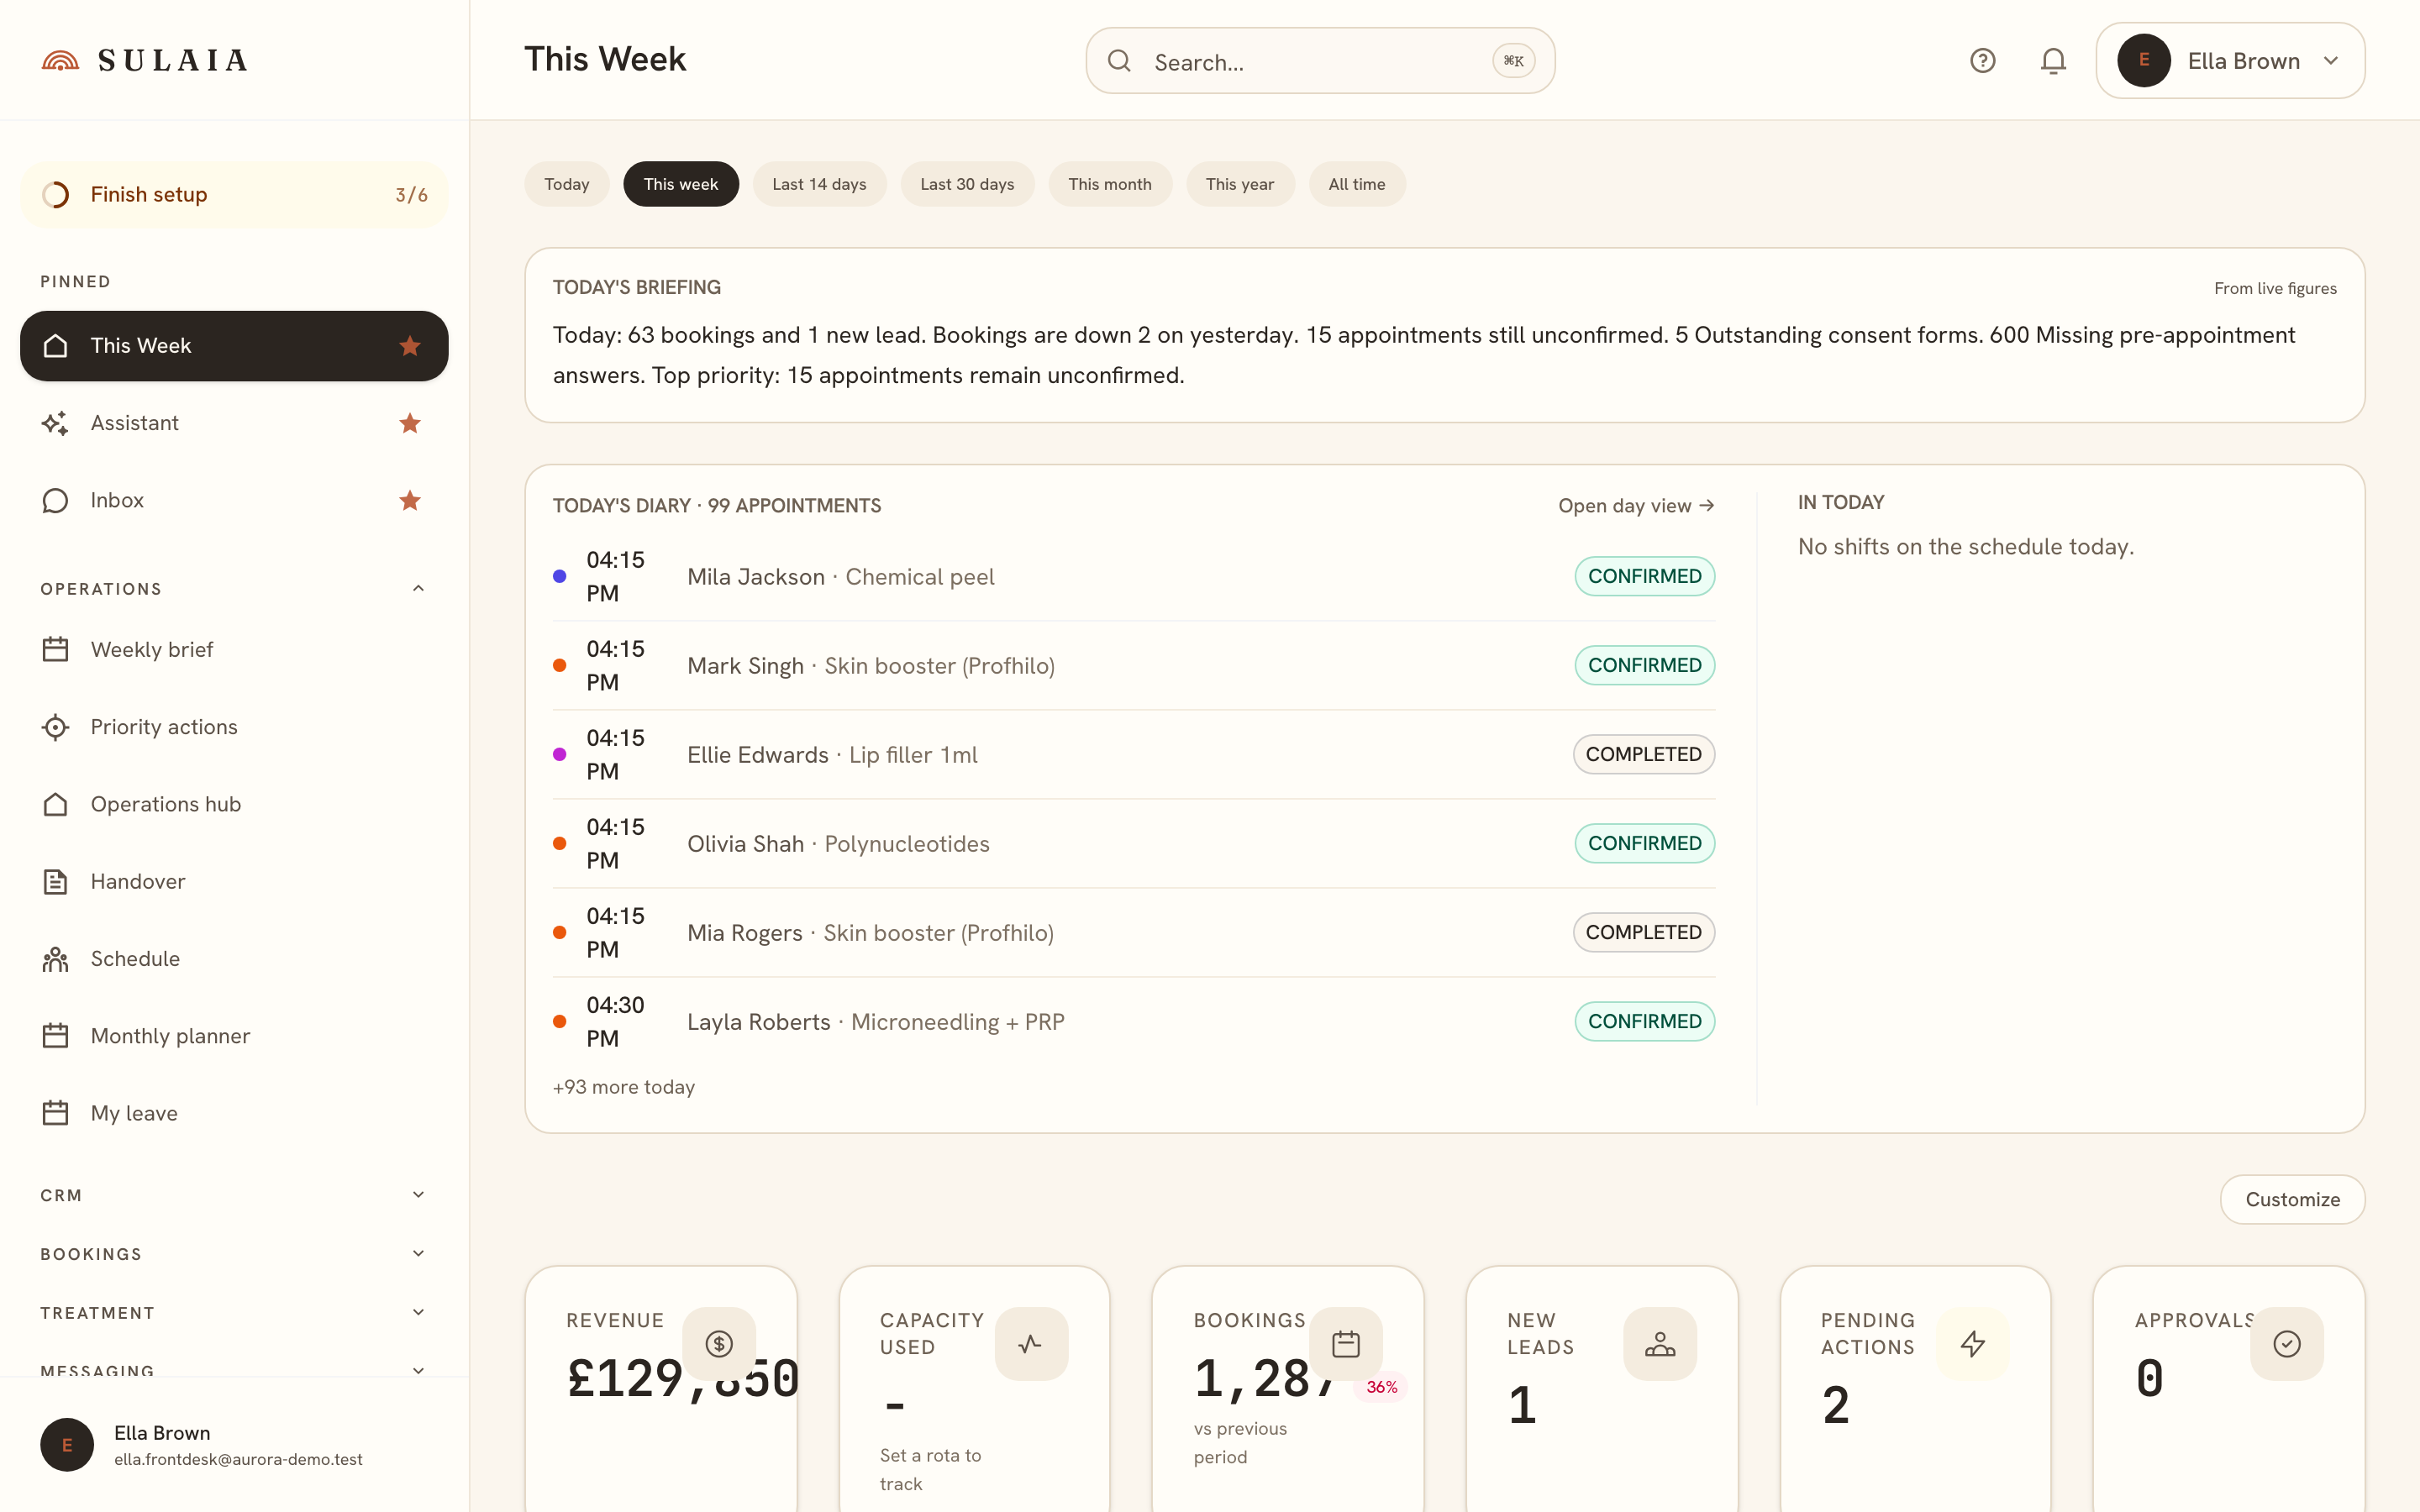Open the notifications bell
The image size is (2420, 1512).
tap(2053, 61)
